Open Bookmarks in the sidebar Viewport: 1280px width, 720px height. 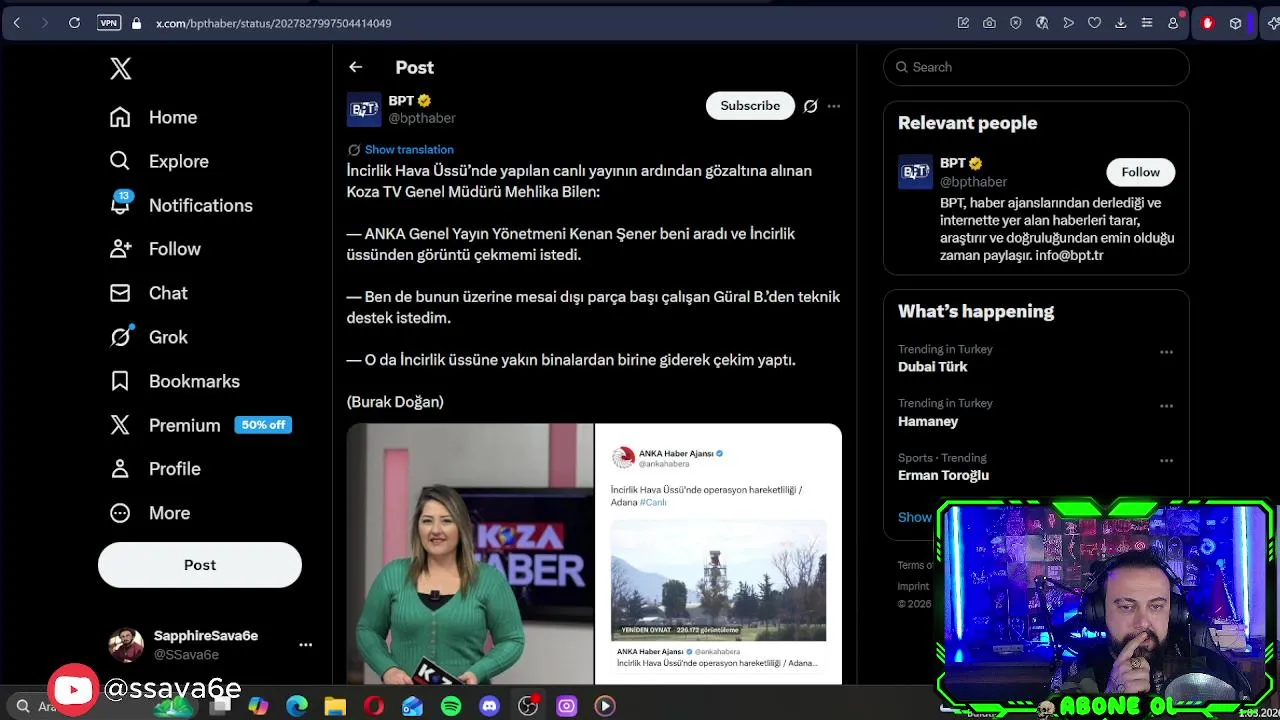pyautogui.click(x=175, y=381)
